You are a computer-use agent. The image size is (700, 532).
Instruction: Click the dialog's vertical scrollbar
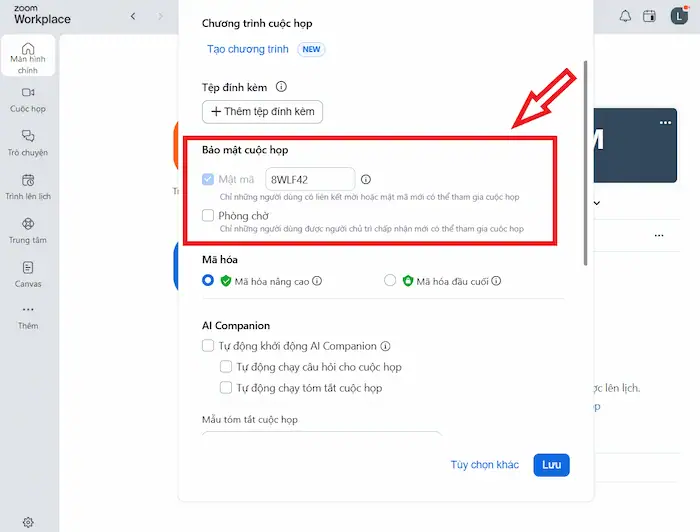pyautogui.click(x=585, y=163)
